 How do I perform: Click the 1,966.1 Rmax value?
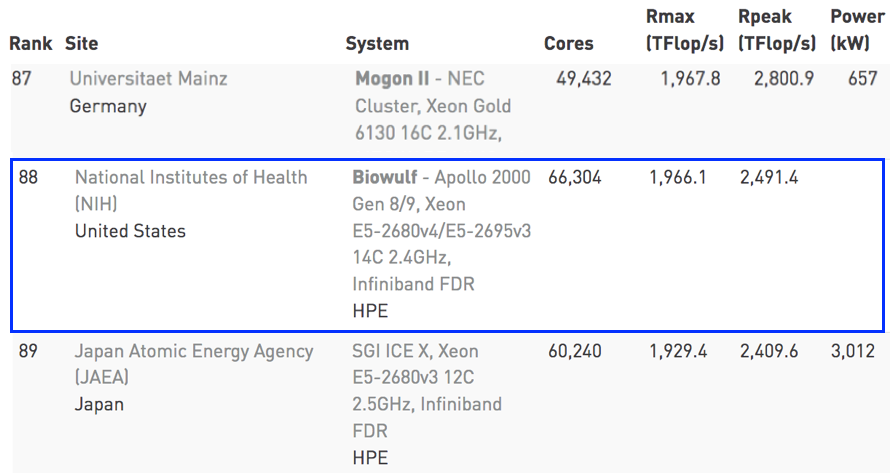coord(677,178)
